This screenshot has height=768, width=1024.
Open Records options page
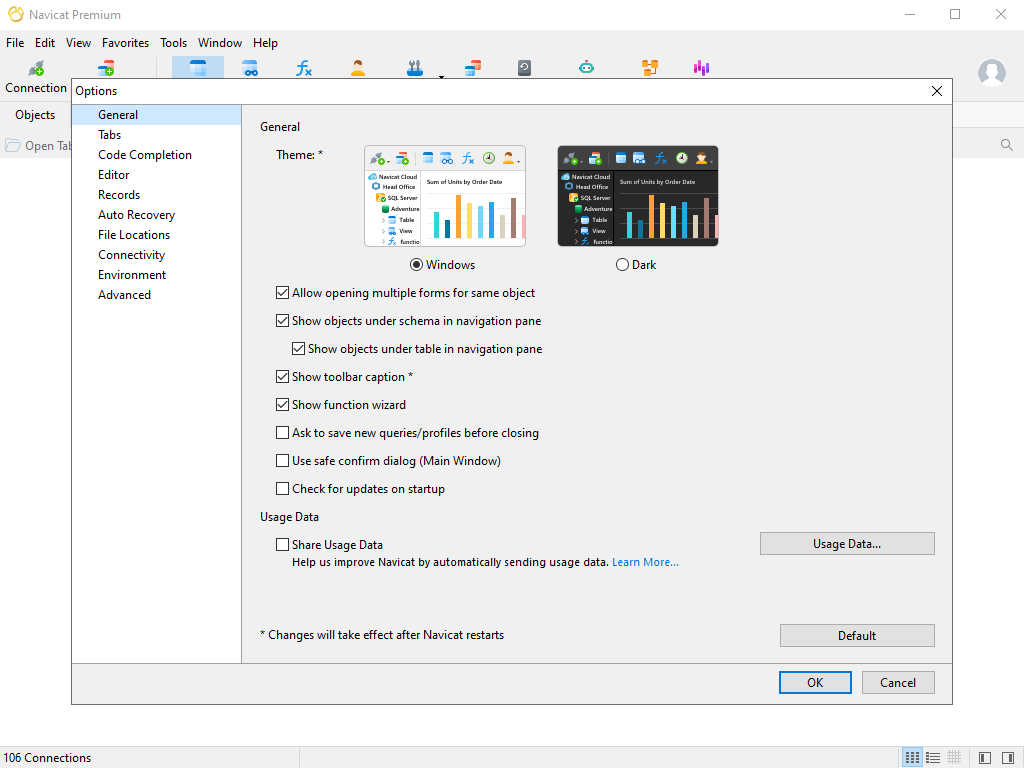point(157,195)
